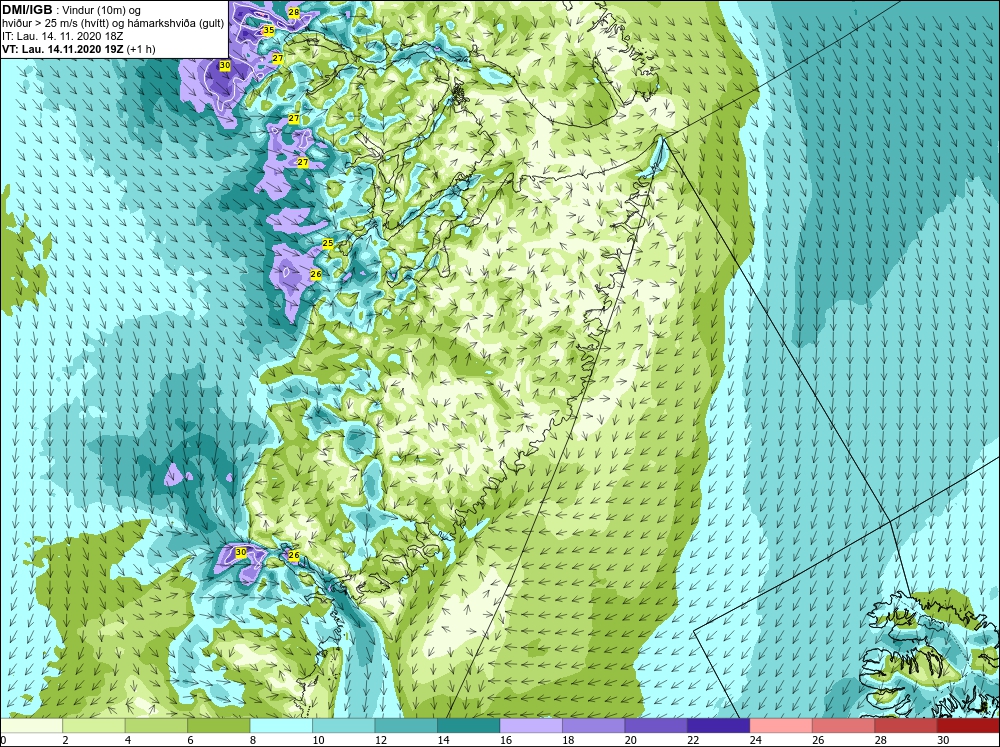Click the 28–30 m/s red legend swatch

pos(906,725)
